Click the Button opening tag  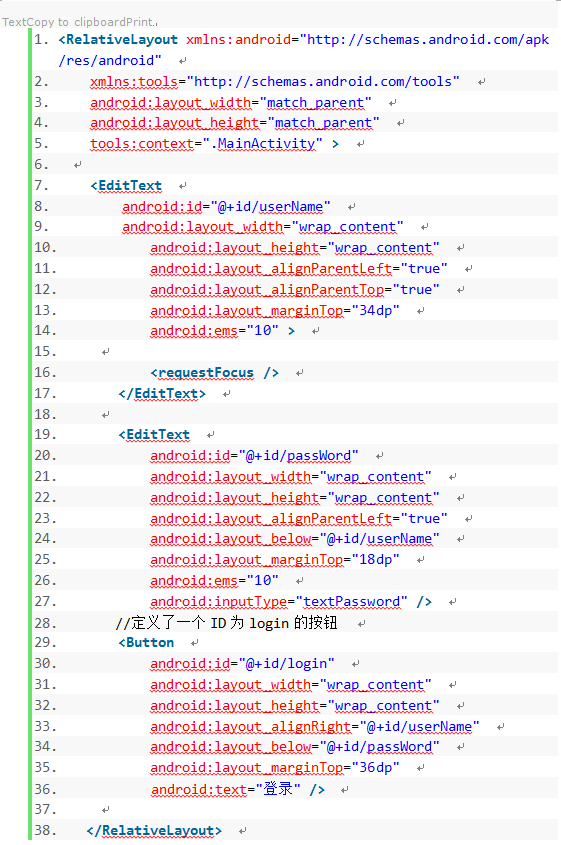(146, 643)
